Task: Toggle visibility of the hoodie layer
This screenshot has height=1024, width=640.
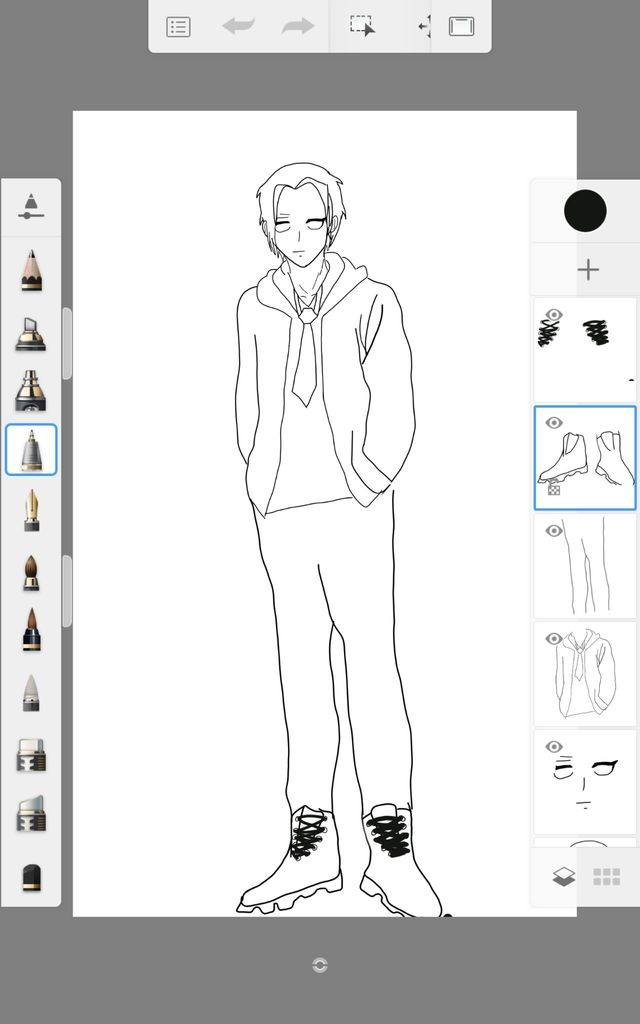Action: pyautogui.click(x=554, y=639)
